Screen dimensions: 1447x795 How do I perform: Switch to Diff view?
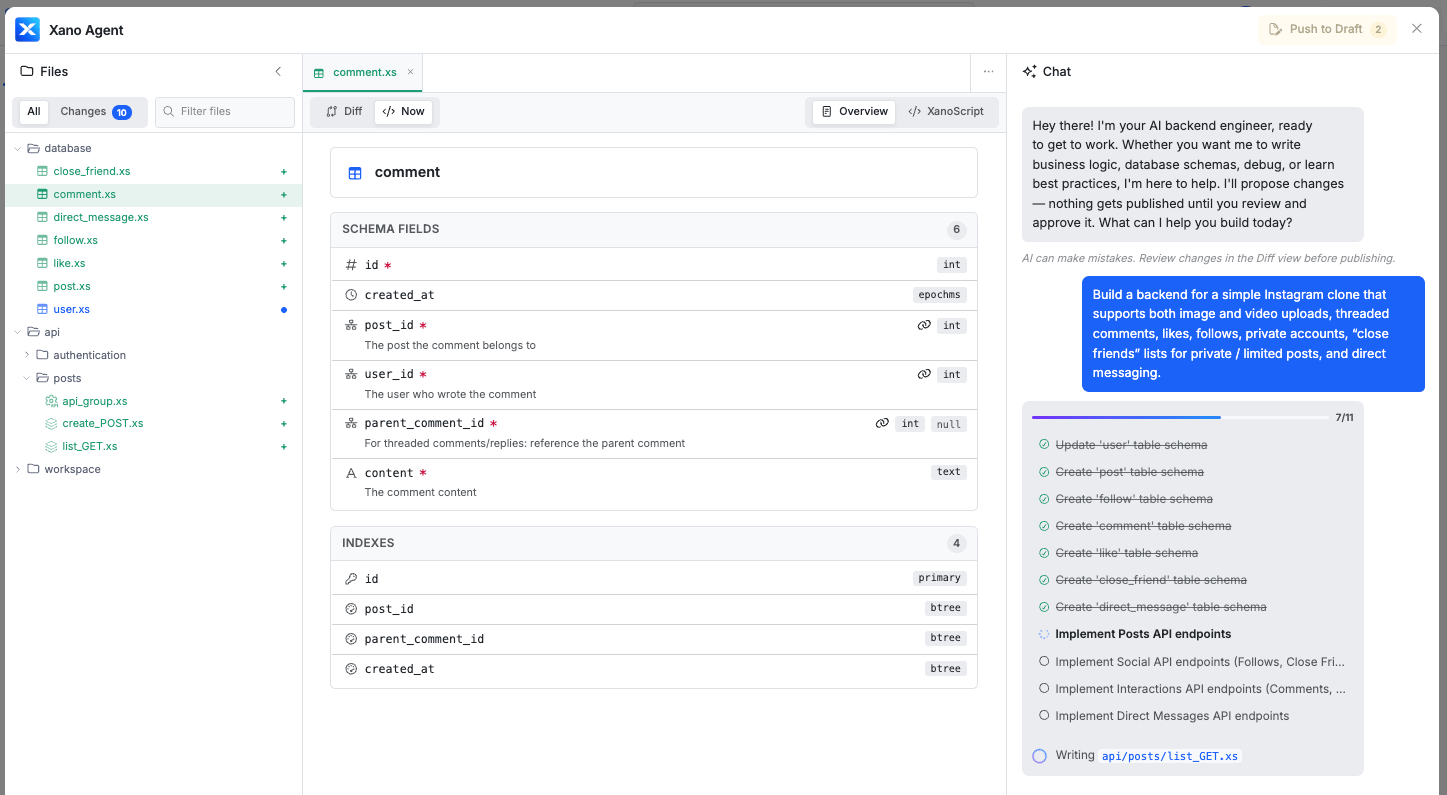pyautogui.click(x=344, y=112)
